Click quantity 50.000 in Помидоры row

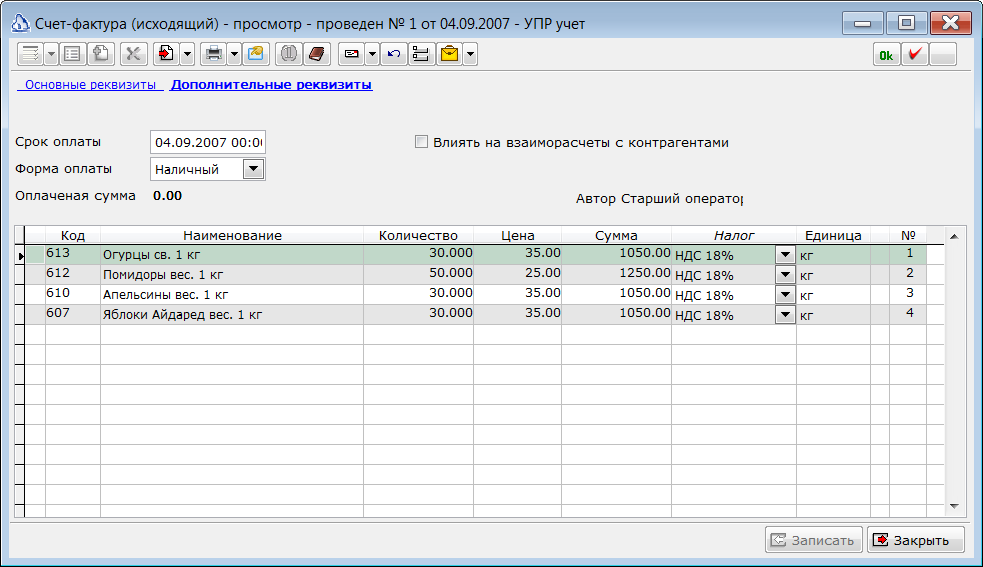[x=418, y=274]
